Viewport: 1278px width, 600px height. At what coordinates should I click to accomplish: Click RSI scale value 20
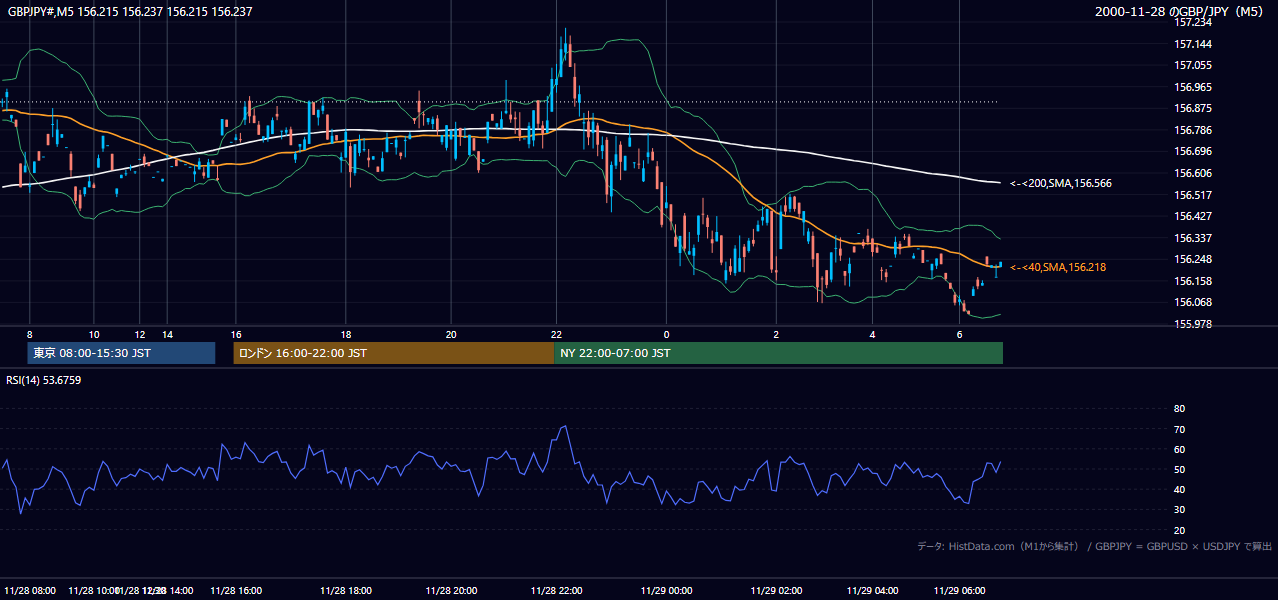click(x=1179, y=530)
